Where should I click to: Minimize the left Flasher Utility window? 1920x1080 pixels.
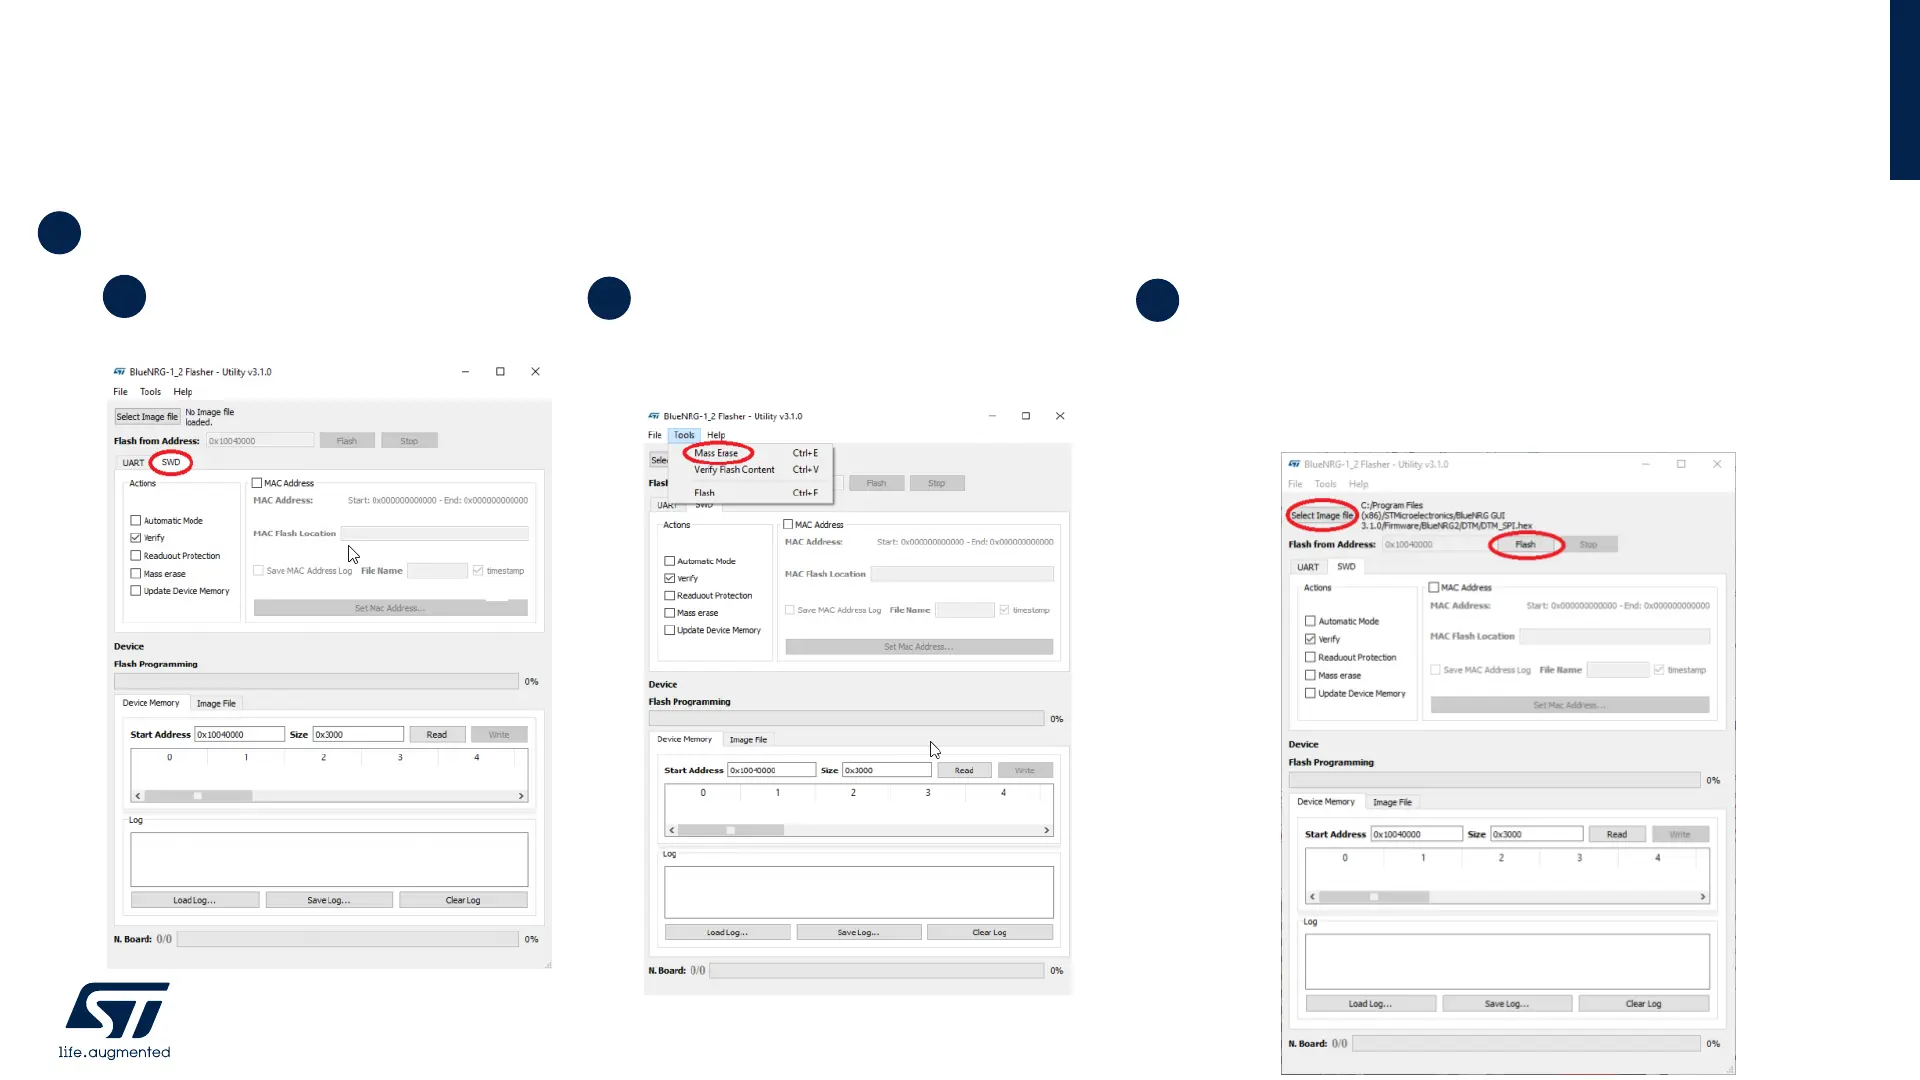(x=465, y=372)
